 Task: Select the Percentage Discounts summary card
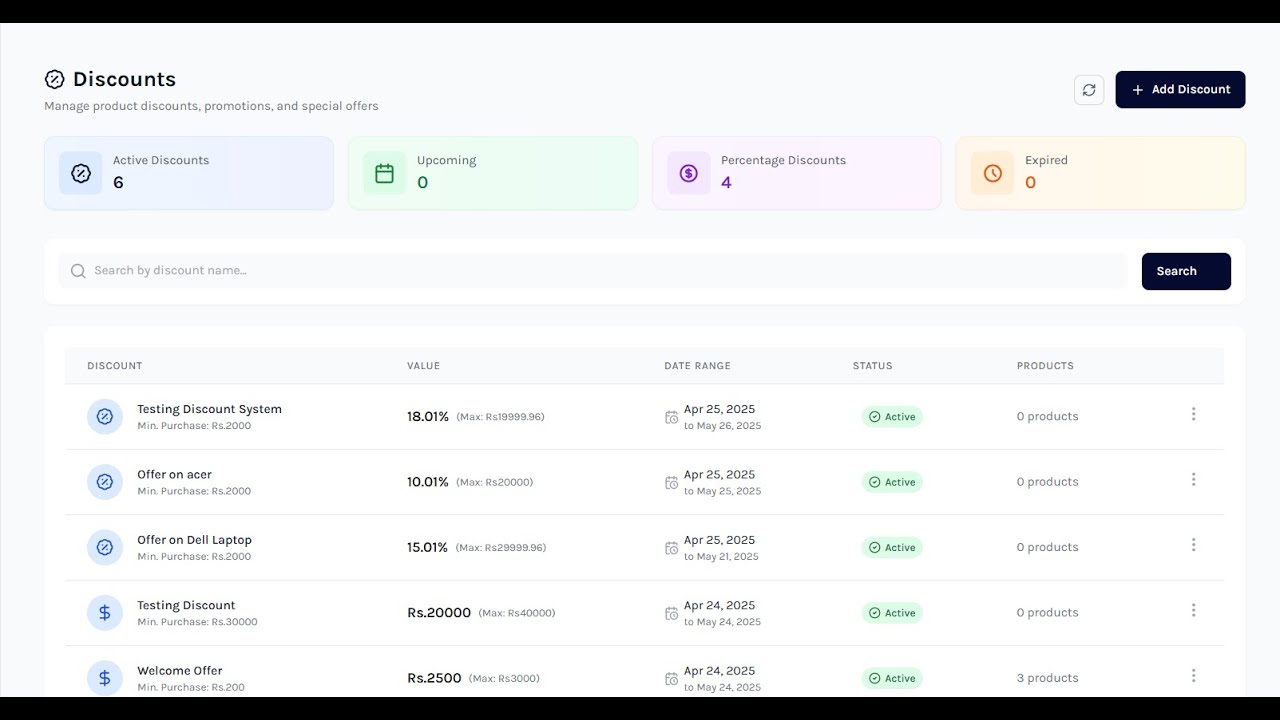coord(797,173)
